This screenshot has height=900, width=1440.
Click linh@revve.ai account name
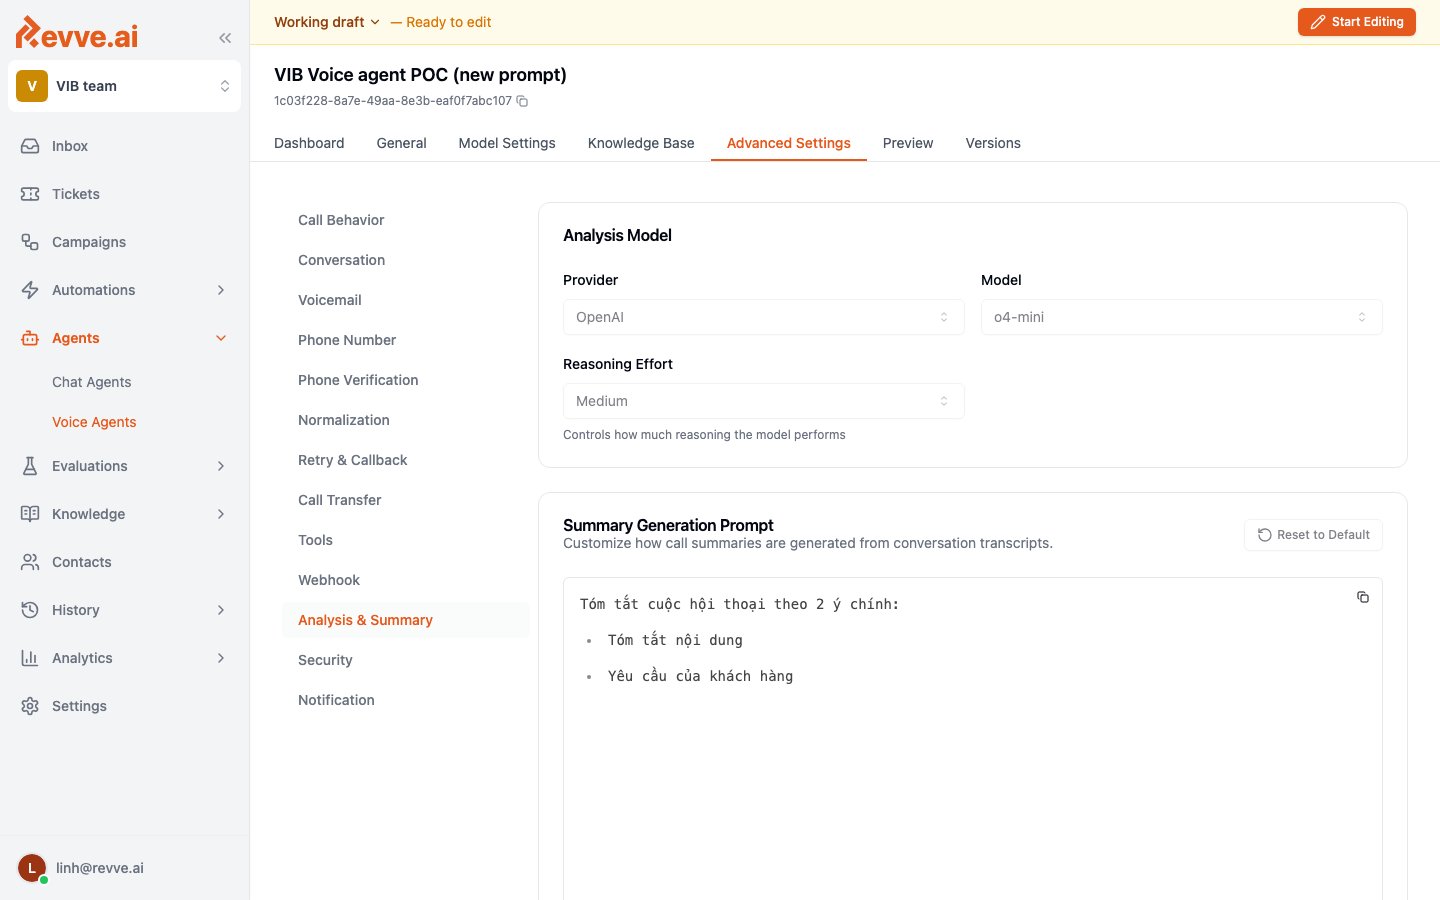(100, 868)
